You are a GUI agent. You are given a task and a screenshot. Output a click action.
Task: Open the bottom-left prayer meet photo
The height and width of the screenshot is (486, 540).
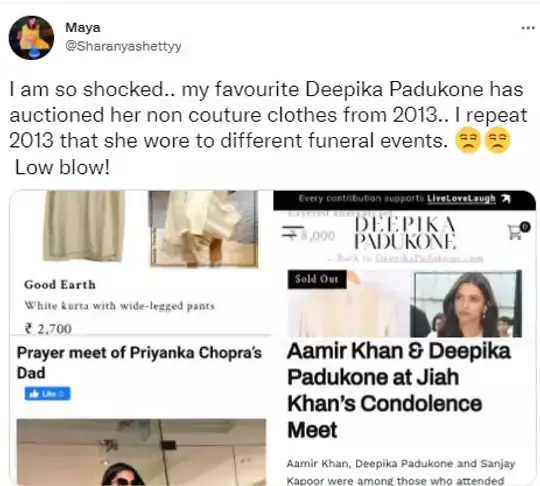[141, 452]
